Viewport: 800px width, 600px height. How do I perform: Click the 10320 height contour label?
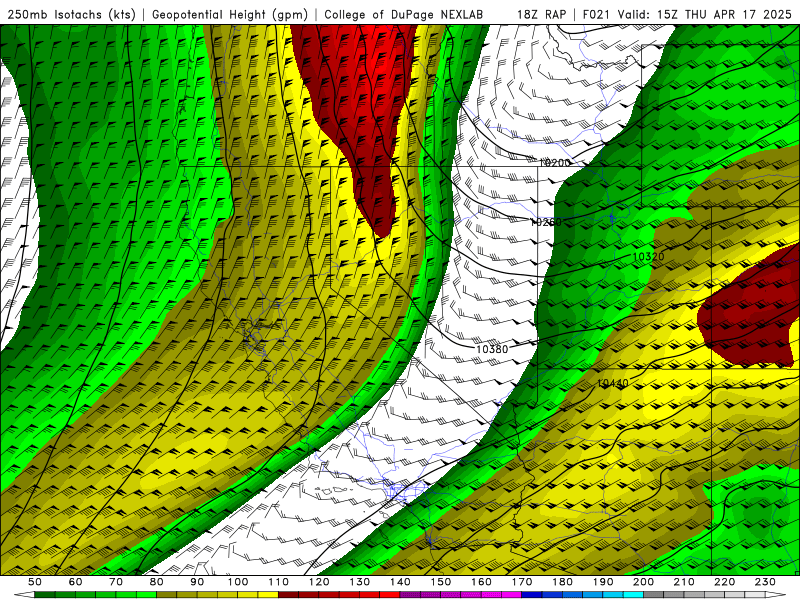[648, 257]
